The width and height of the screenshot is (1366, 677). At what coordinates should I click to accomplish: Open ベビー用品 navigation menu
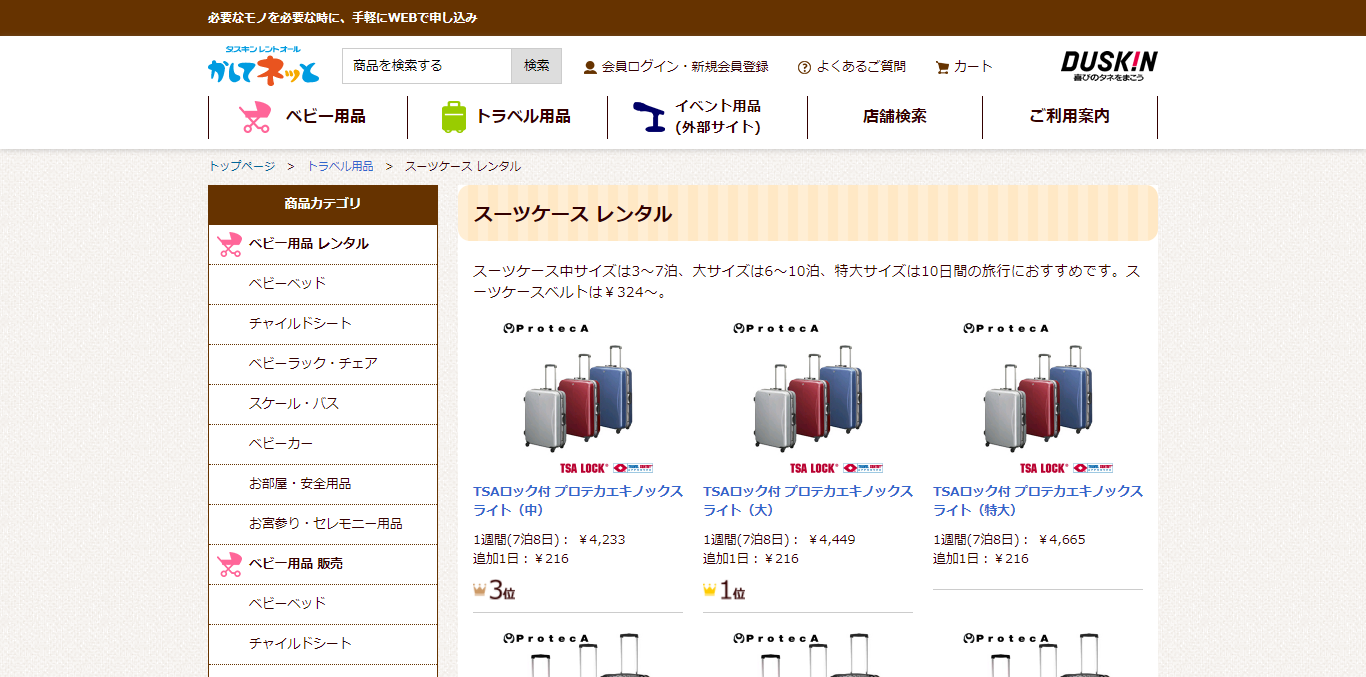[x=308, y=117]
